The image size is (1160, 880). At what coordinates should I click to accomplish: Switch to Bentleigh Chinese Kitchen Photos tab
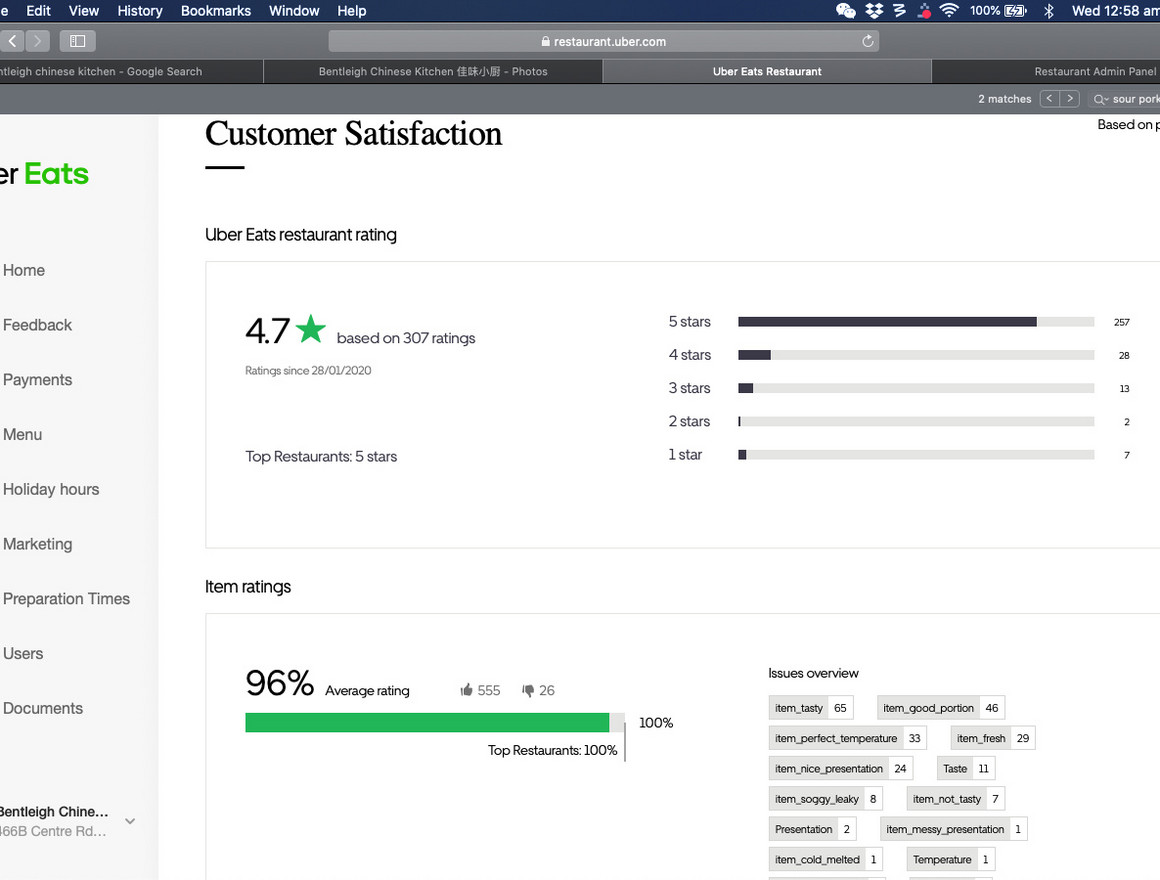(433, 72)
